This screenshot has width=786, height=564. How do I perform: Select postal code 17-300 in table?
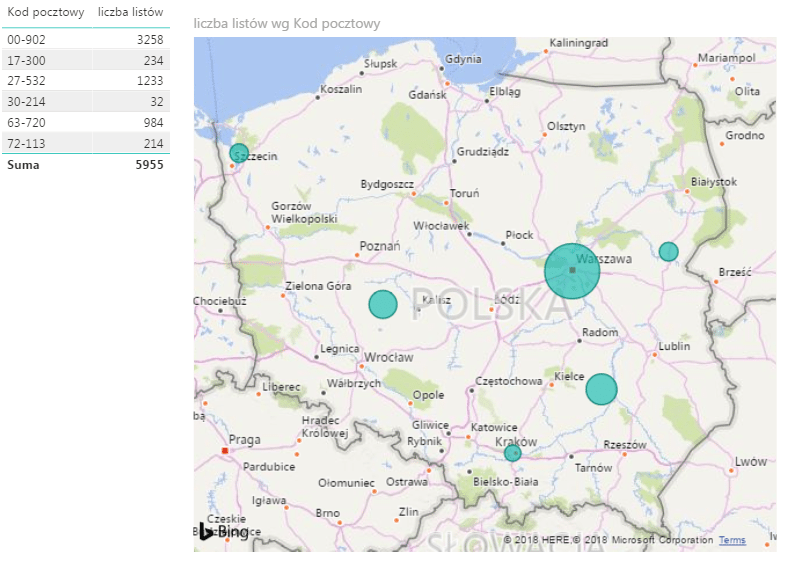point(26,60)
